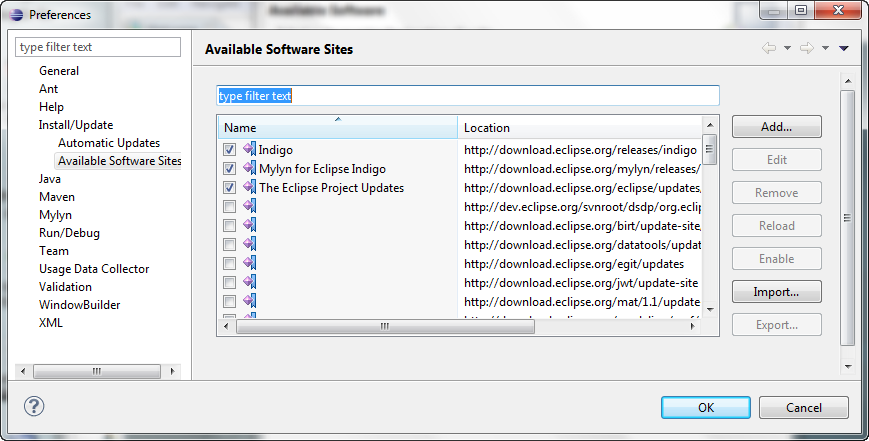
Task: Select Ant in the preferences tree
Action: (48, 89)
